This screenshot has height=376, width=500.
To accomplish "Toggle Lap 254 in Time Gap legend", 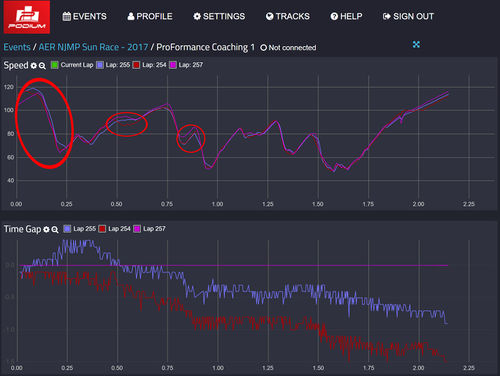I will click(114, 229).
